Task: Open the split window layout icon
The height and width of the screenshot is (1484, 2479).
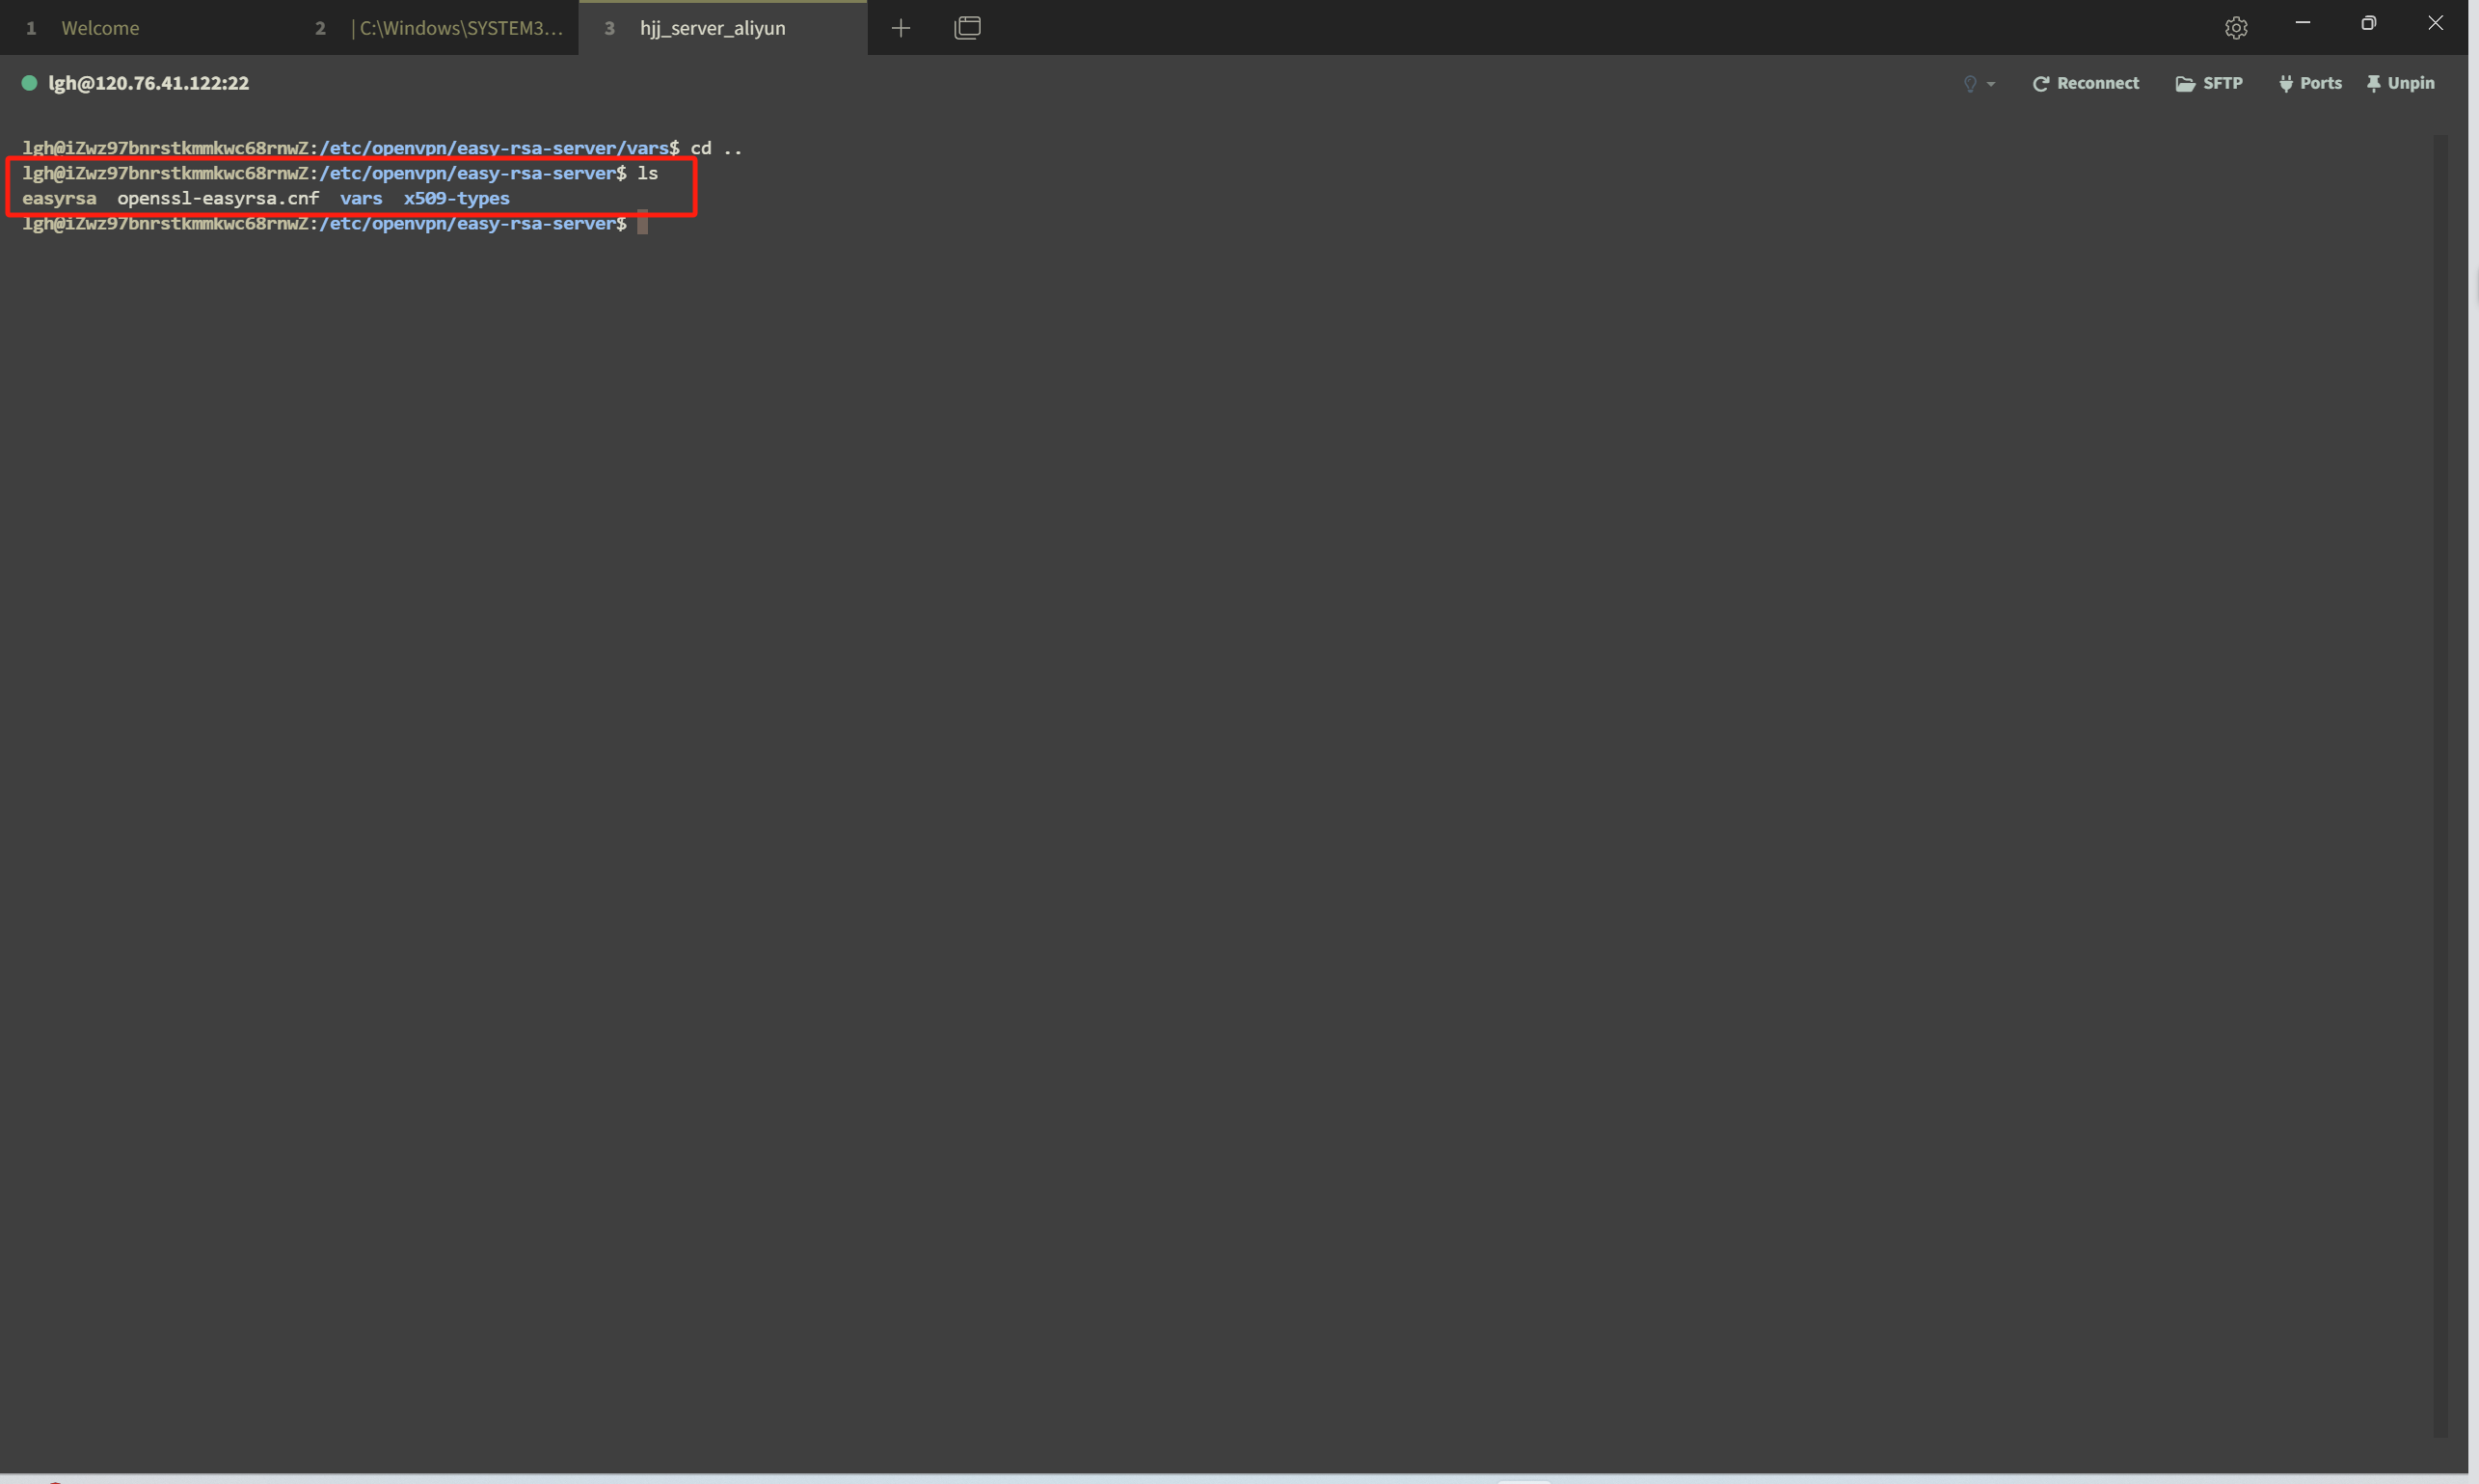Action: pyautogui.click(x=967, y=28)
